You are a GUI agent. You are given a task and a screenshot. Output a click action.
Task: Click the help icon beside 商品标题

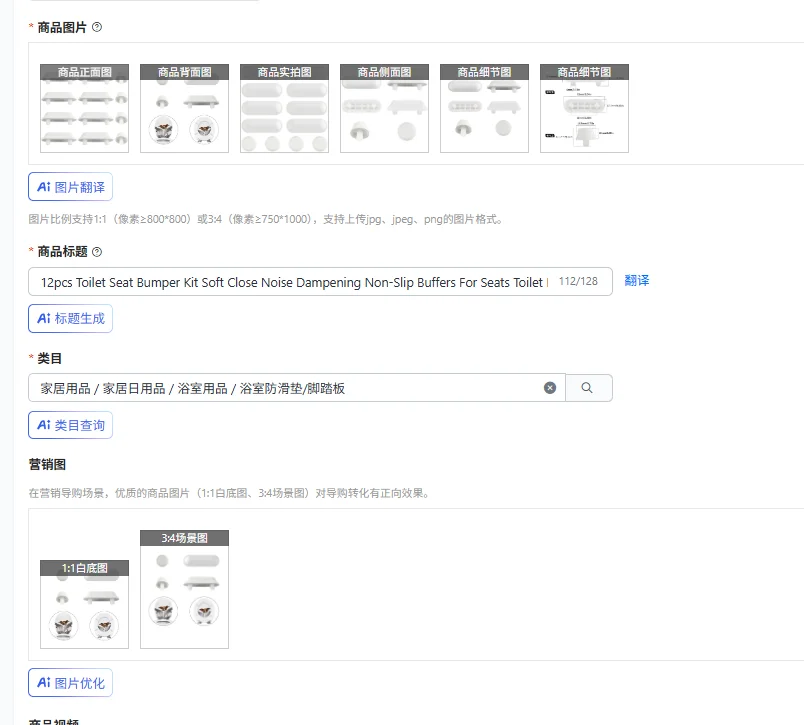(x=96, y=252)
